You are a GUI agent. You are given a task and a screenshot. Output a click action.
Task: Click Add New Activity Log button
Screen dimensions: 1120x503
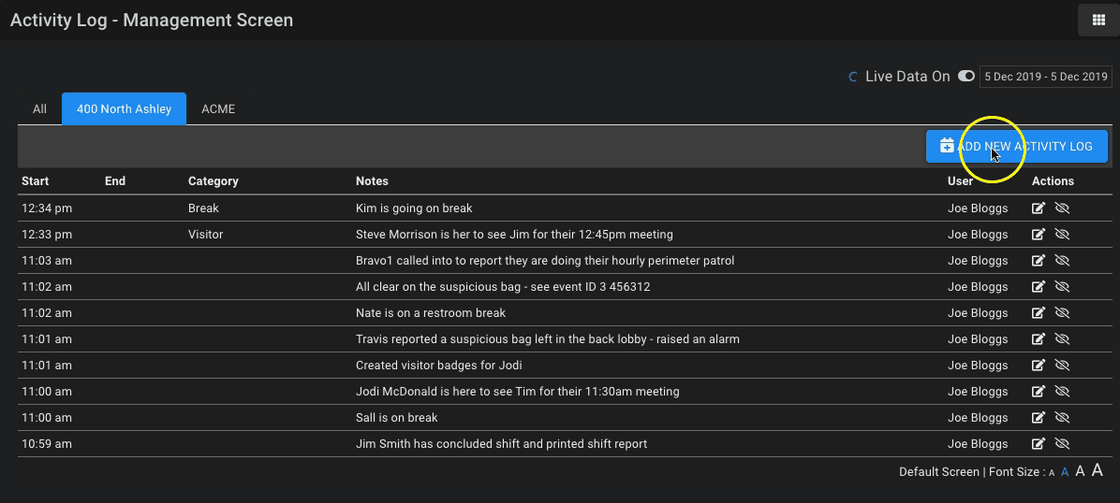1016,146
